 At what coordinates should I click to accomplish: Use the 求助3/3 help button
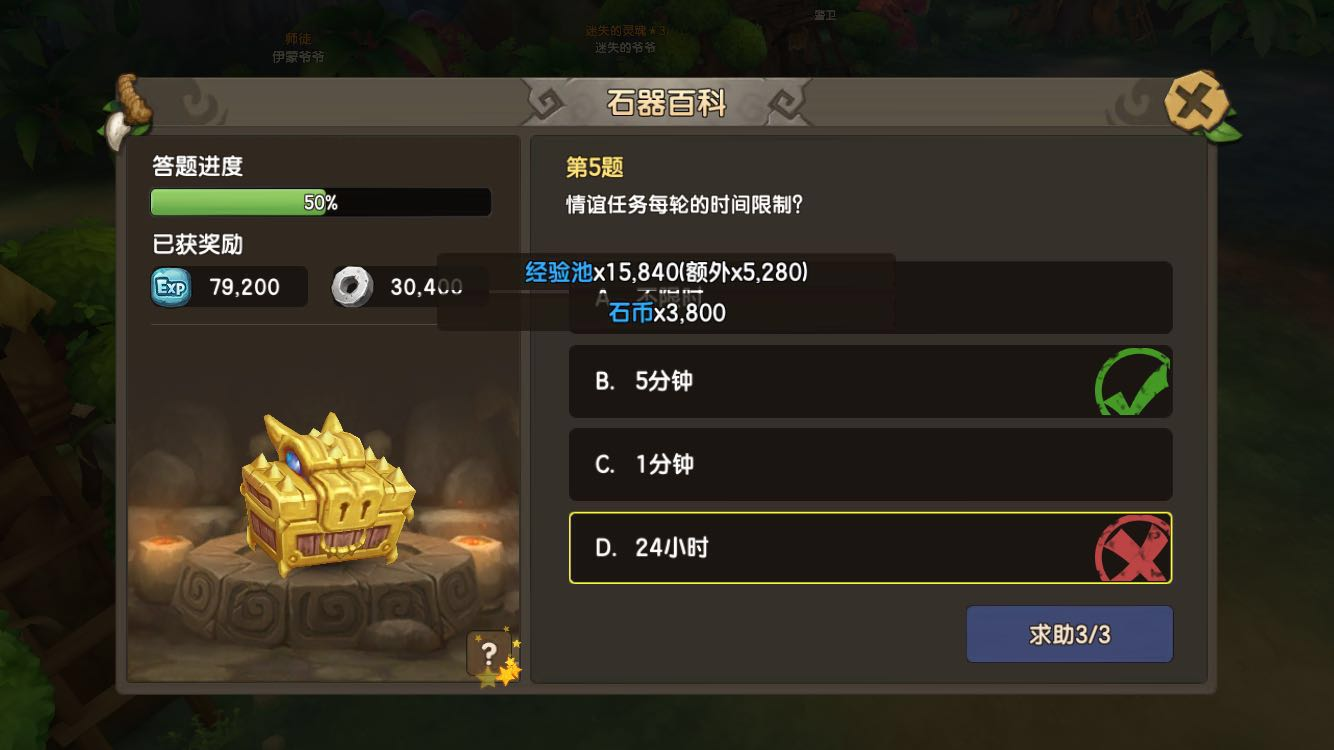(1069, 634)
